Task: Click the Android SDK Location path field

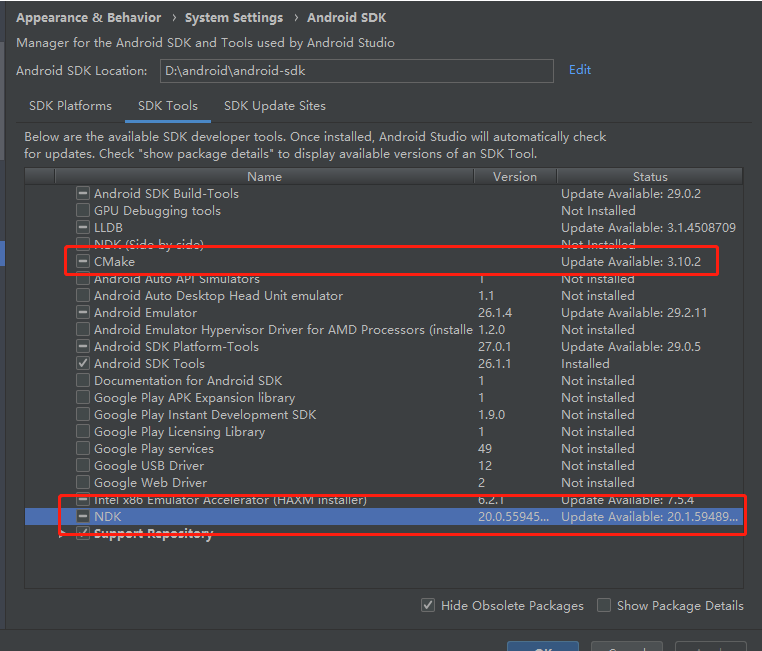Action: pos(355,71)
